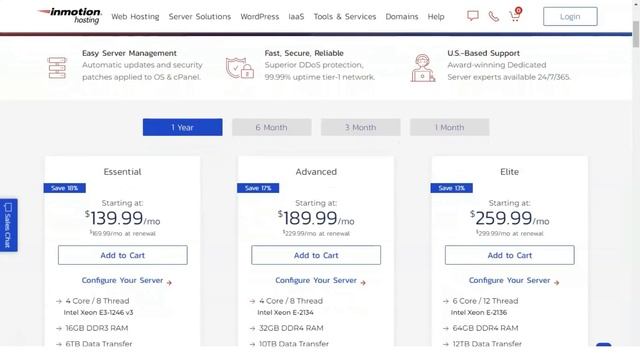Screen dimensions: 640x360
Task: Click the $229.99/mo at renewal note
Action: point(316,233)
